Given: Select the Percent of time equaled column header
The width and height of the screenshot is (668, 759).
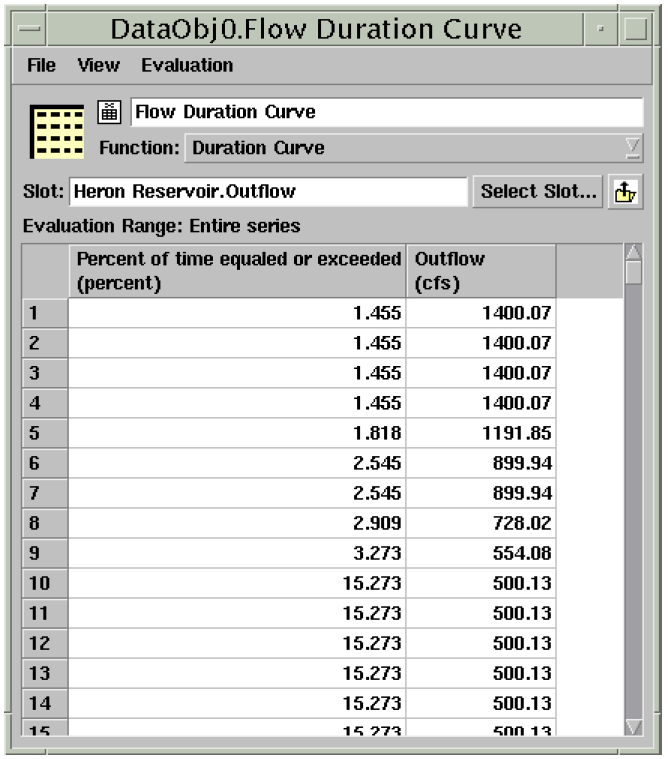Looking at the screenshot, I should [238, 271].
